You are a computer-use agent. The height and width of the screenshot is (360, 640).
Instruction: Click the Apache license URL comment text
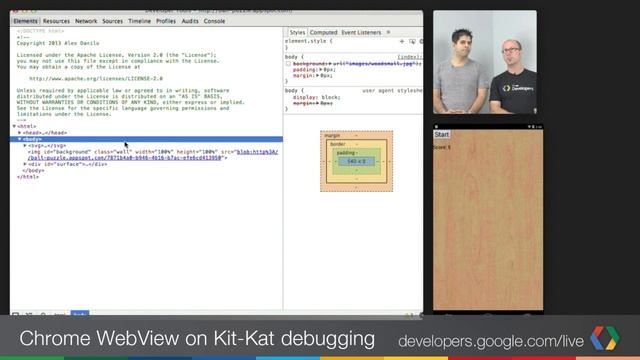tap(96, 78)
